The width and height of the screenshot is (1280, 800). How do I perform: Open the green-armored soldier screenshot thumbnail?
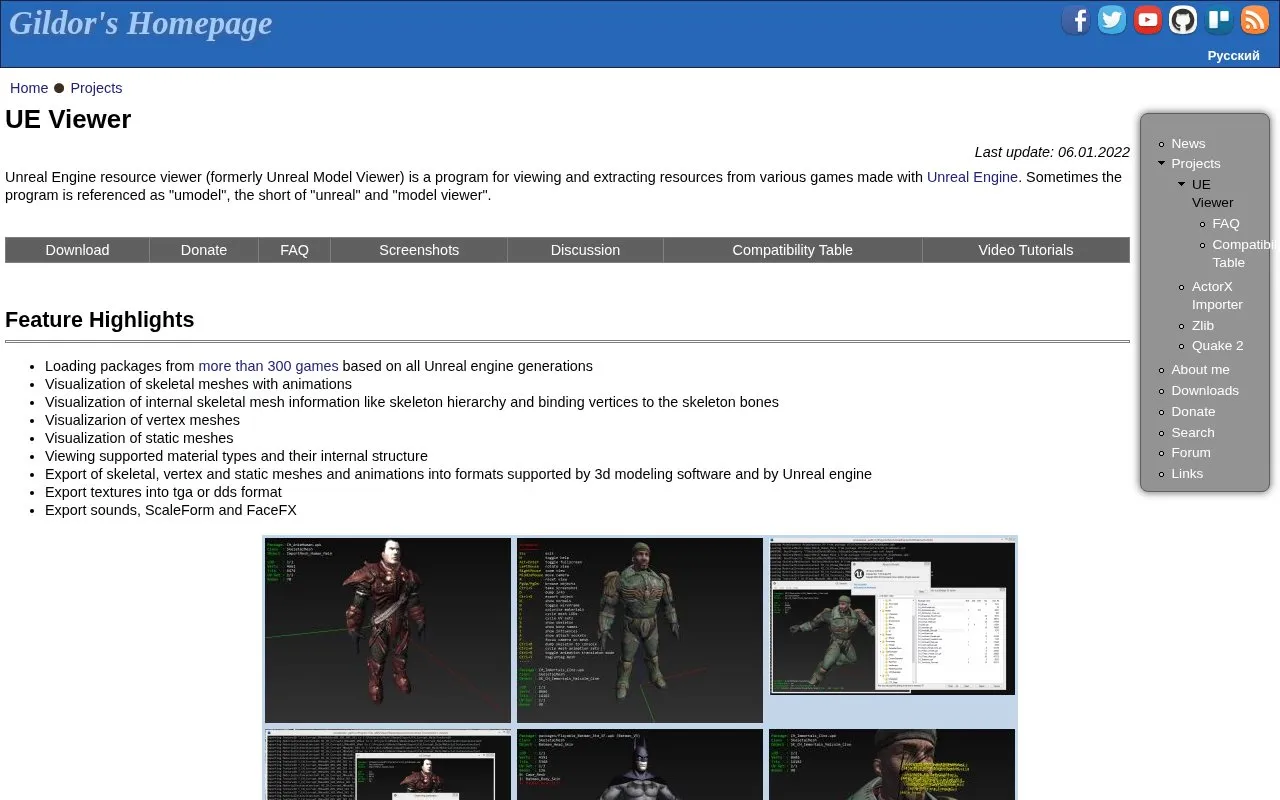point(640,630)
